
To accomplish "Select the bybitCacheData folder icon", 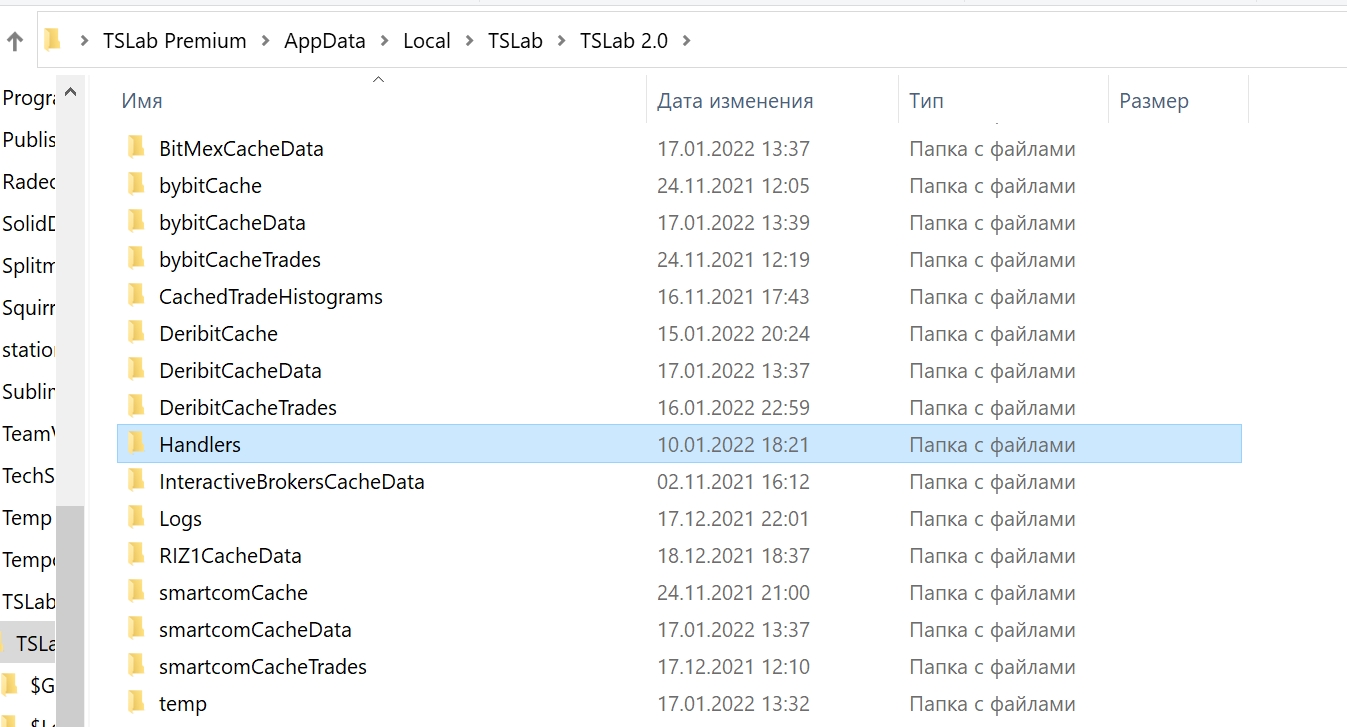I will coord(137,222).
